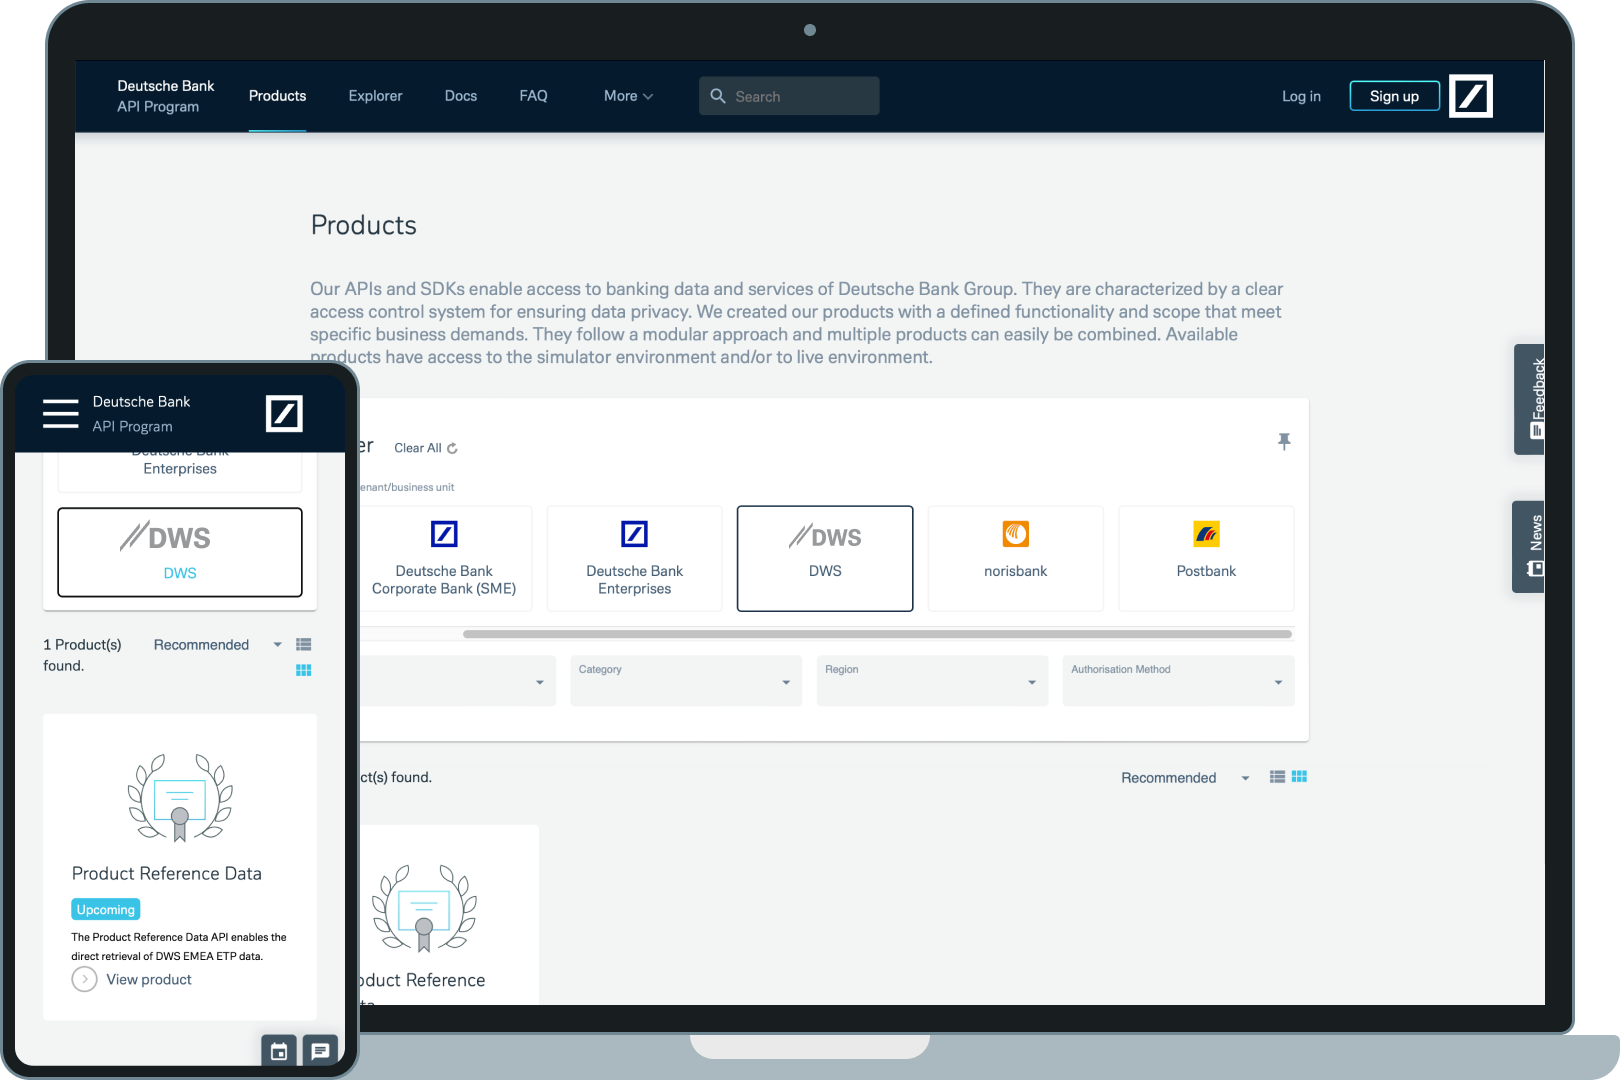The height and width of the screenshot is (1080, 1620).
Task: Pin the filter panel with the pin icon
Action: click(1284, 441)
